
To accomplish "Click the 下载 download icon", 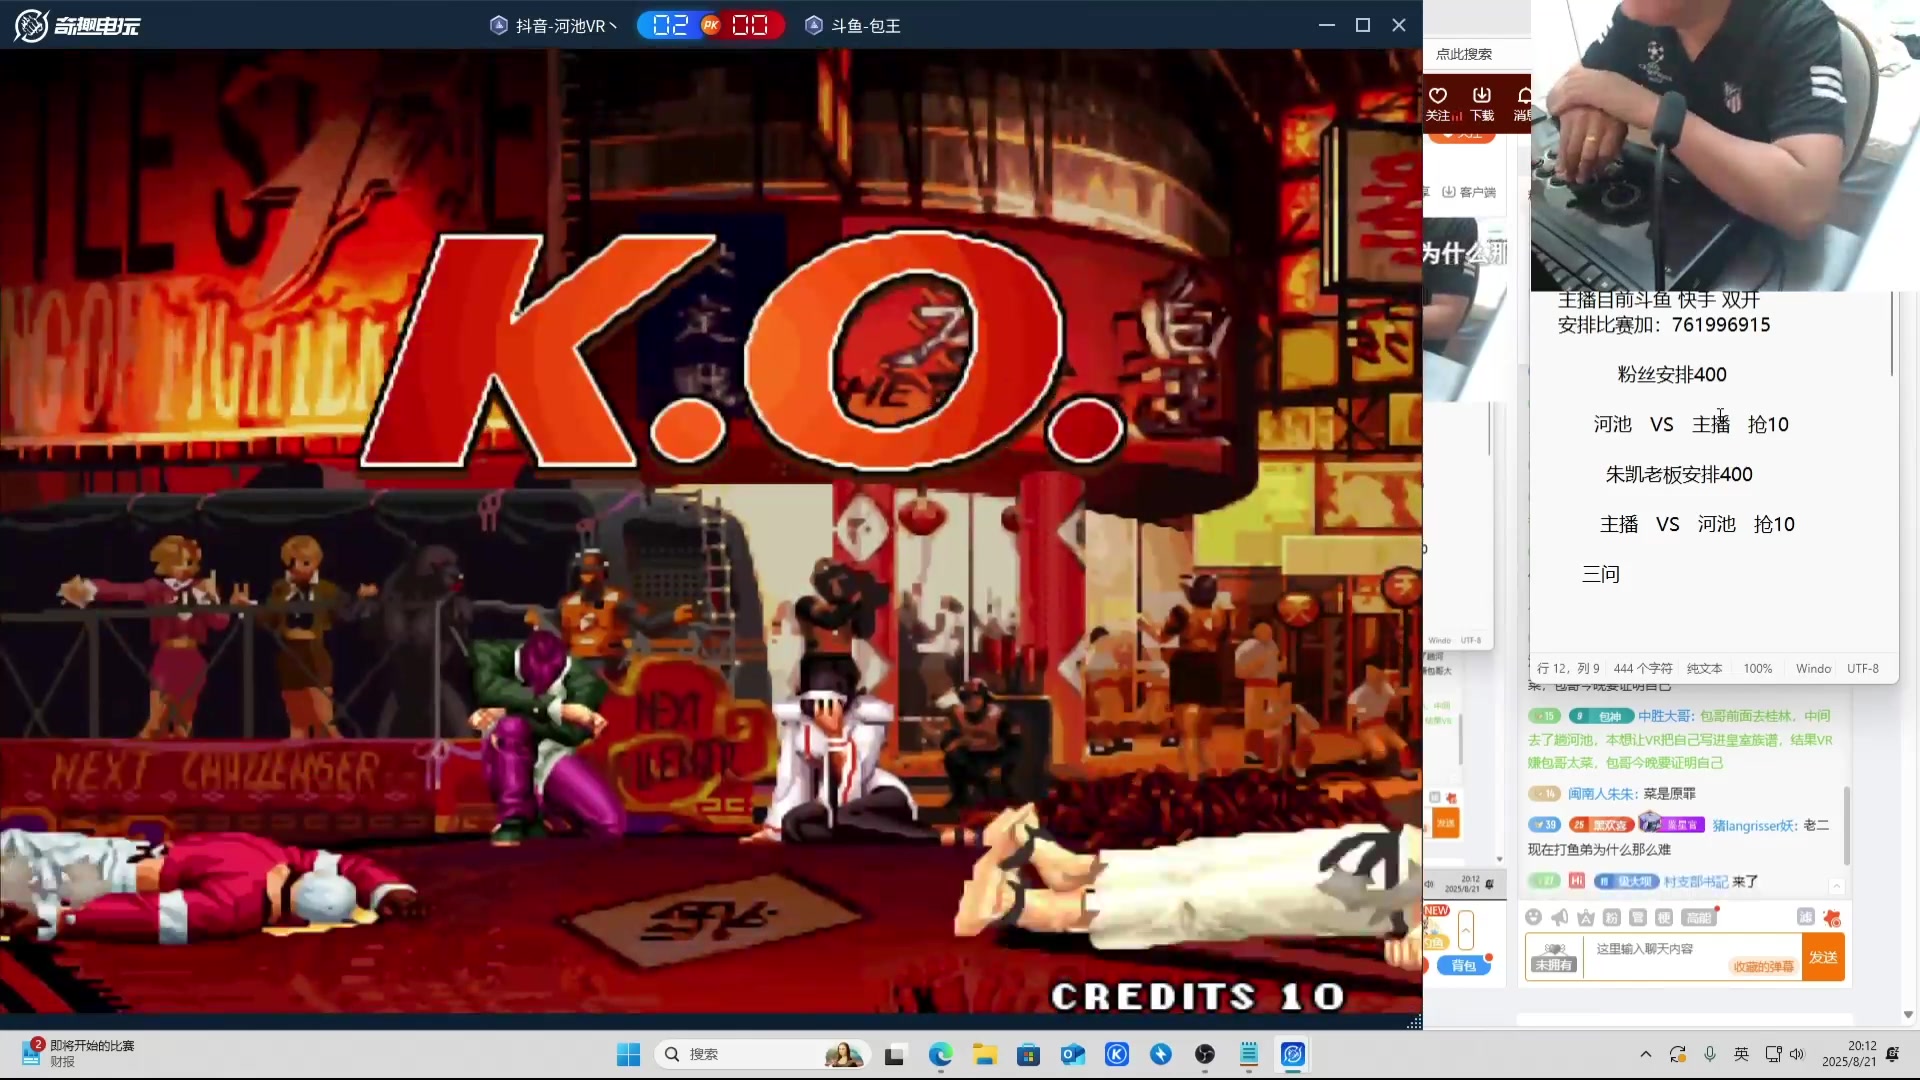I will pos(1482,103).
